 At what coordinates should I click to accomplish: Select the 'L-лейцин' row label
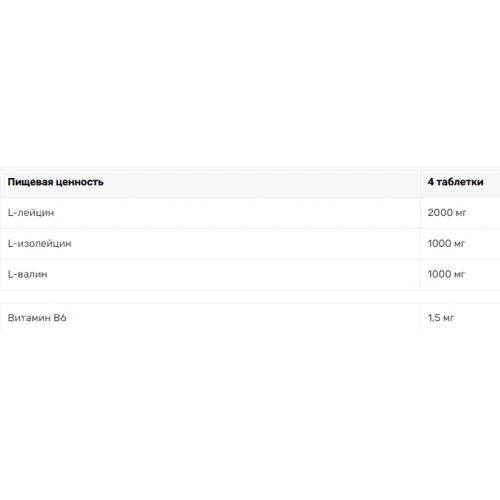(31, 213)
